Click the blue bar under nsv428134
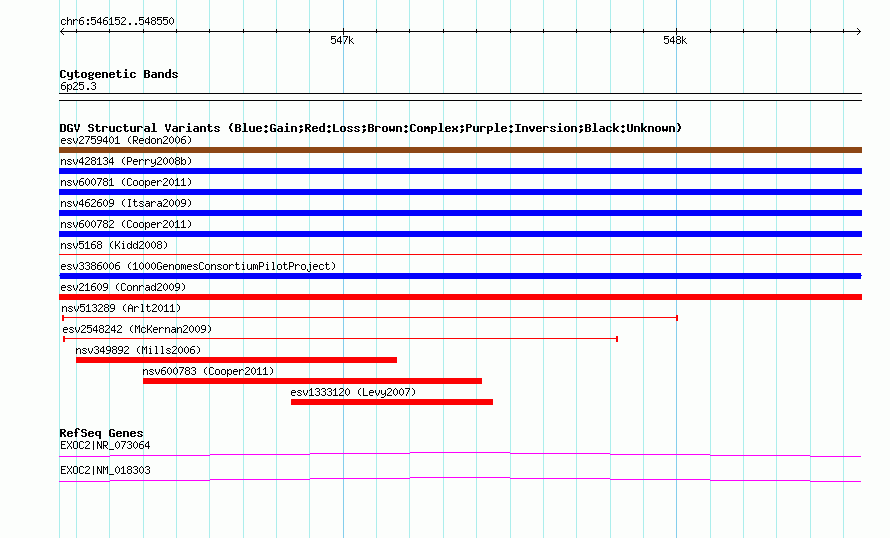Viewport: 890px width, 538px height. coord(460,171)
